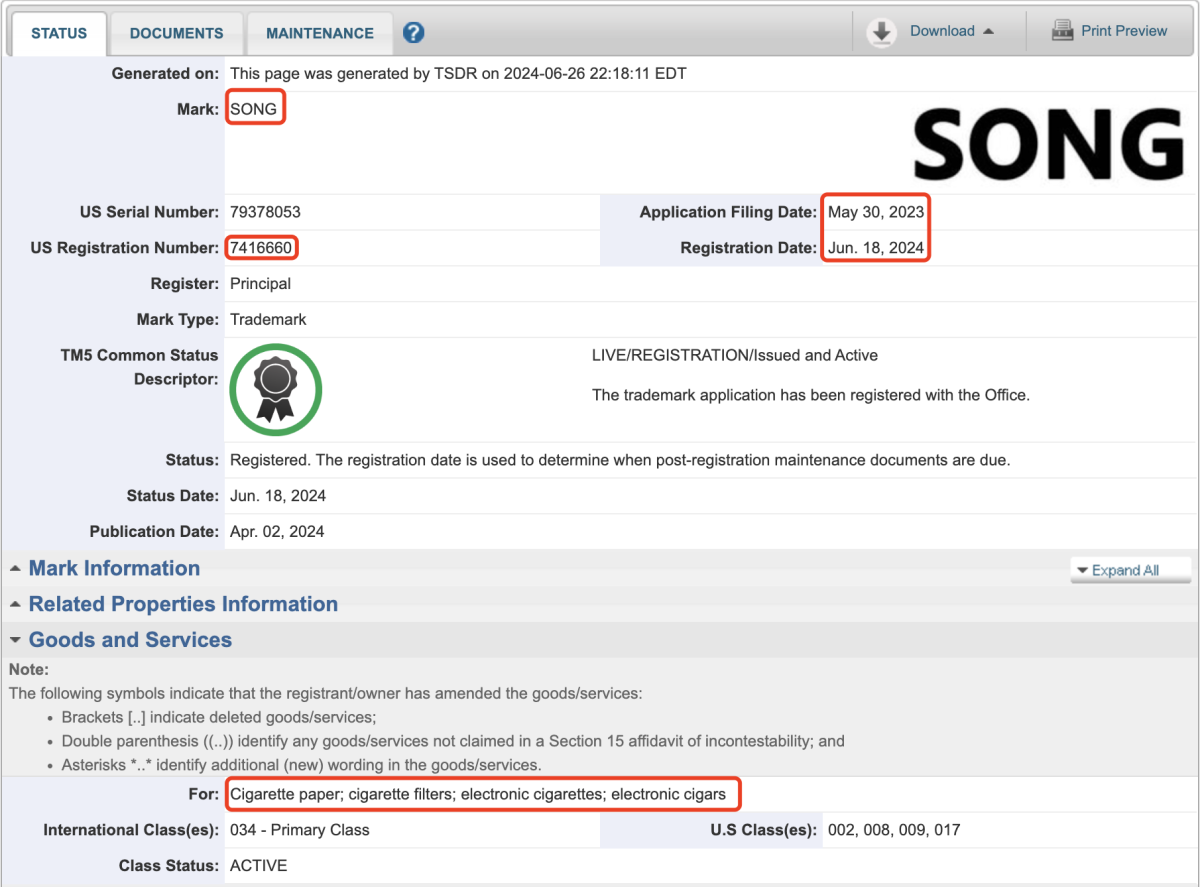
Task: Click the Print Preview text link
Action: (1124, 31)
